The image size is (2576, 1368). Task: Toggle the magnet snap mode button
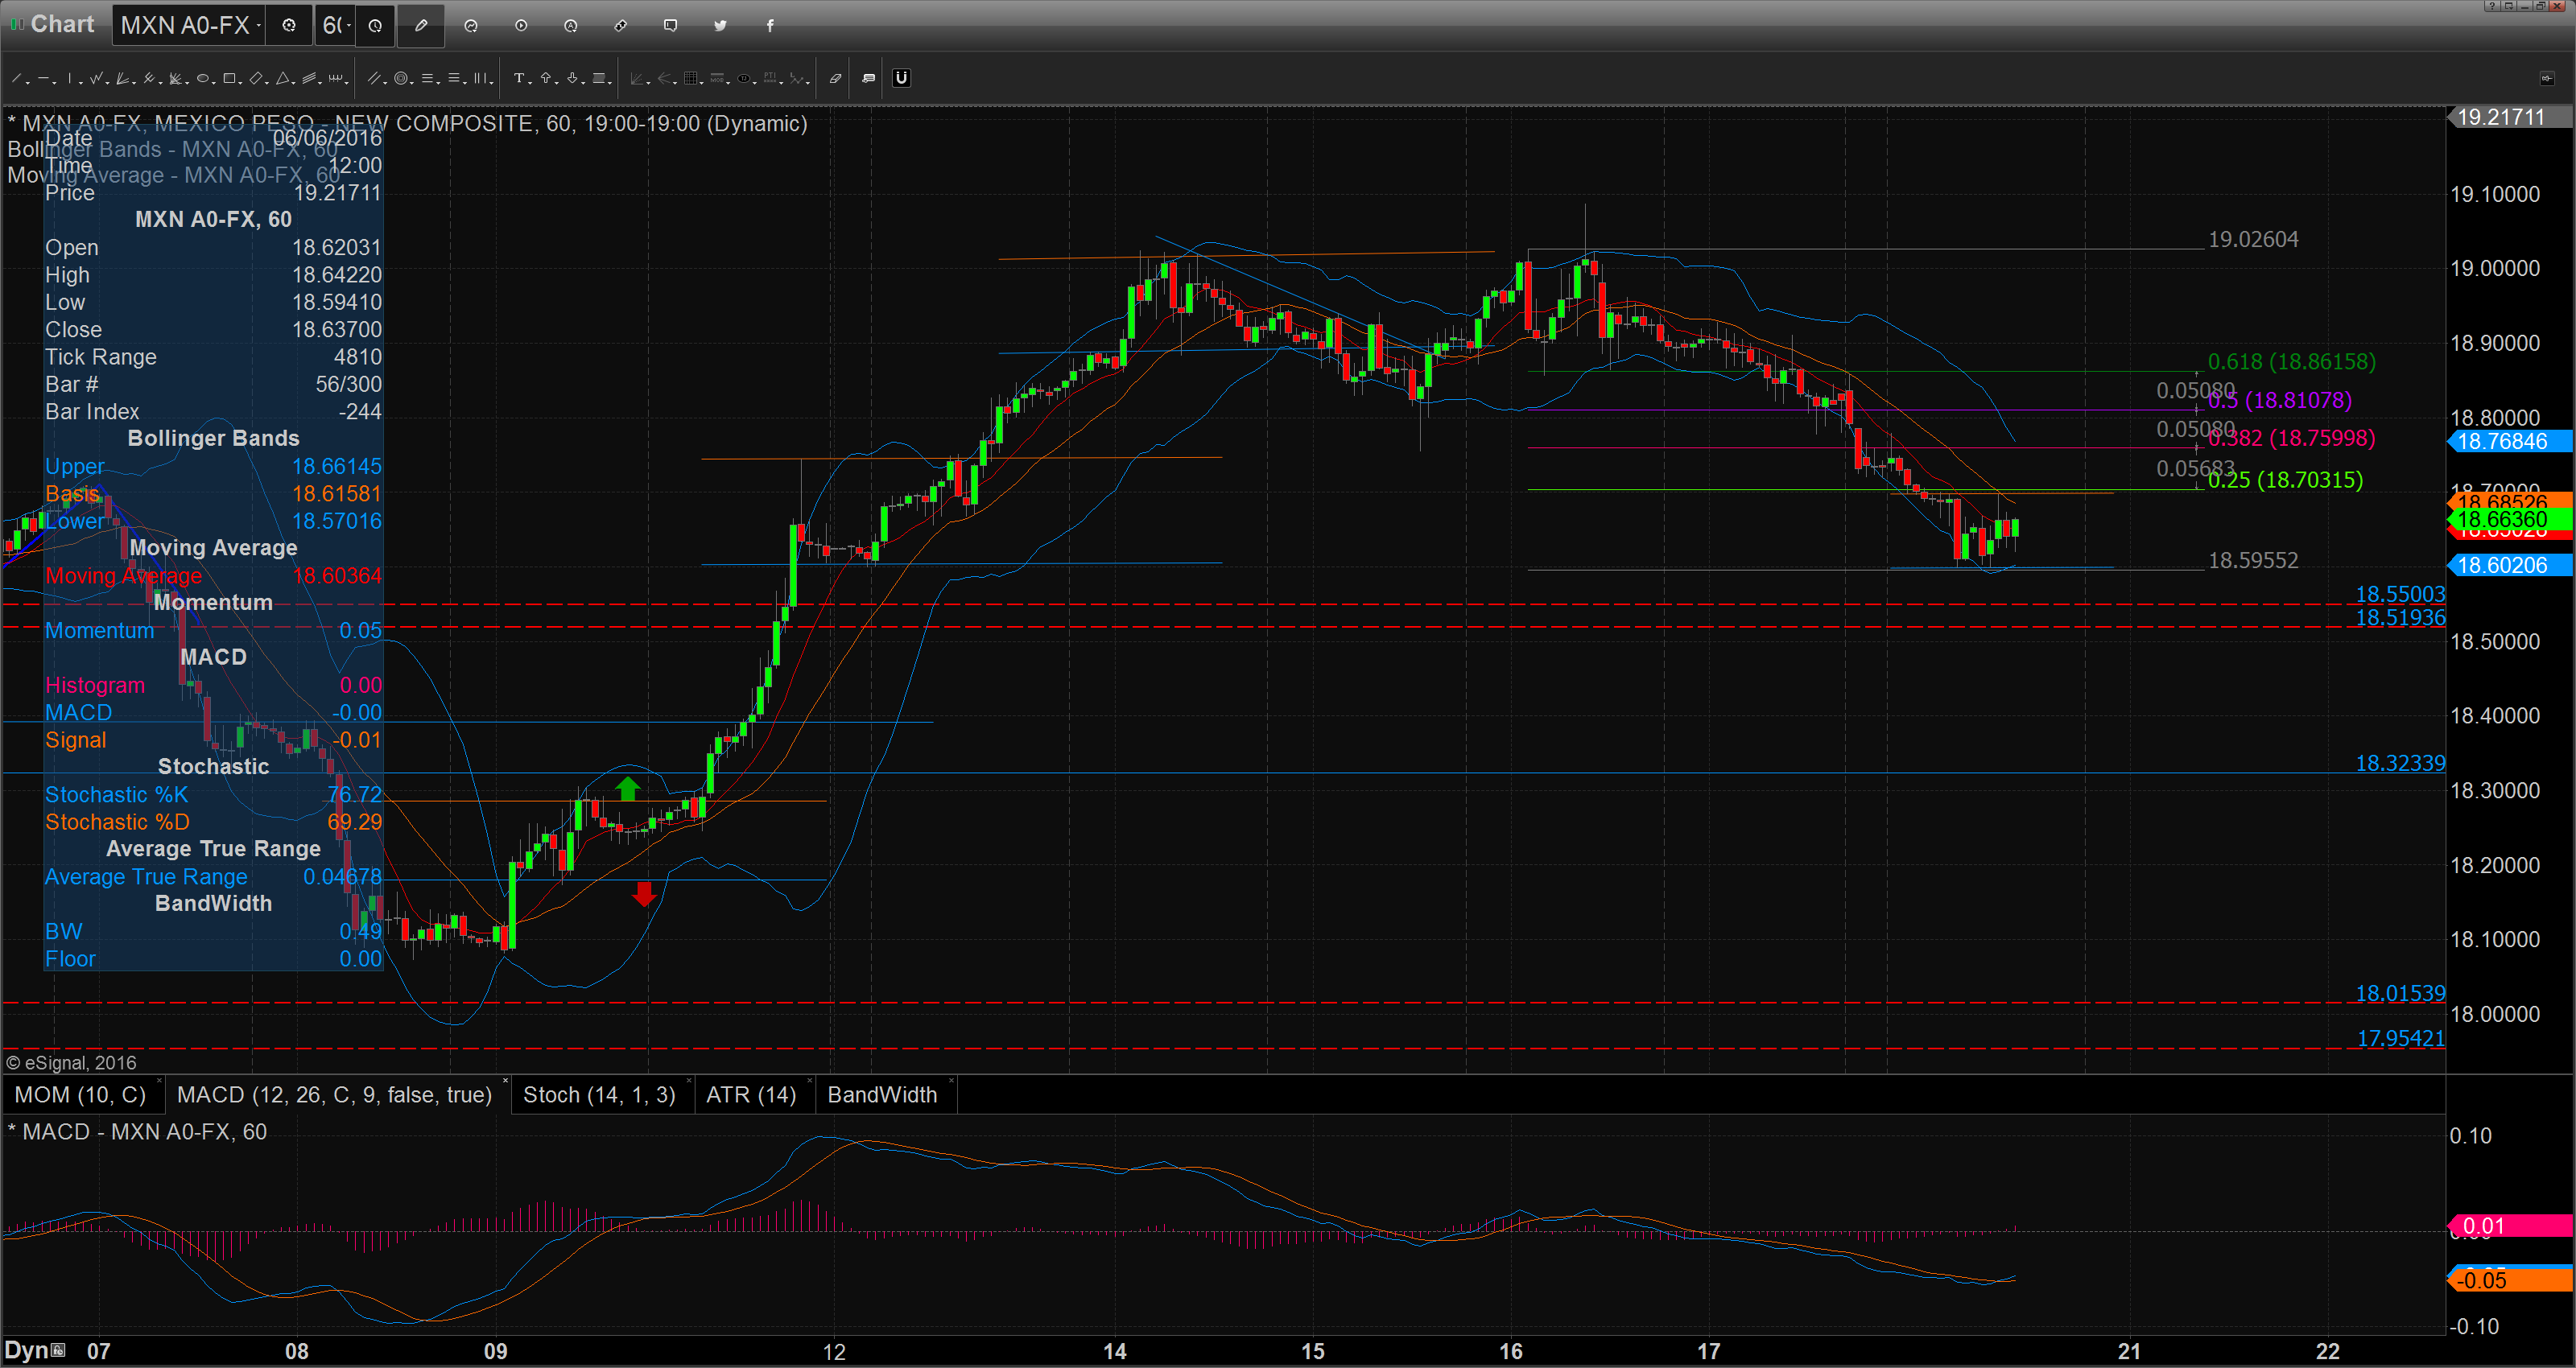[x=901, y=78]
